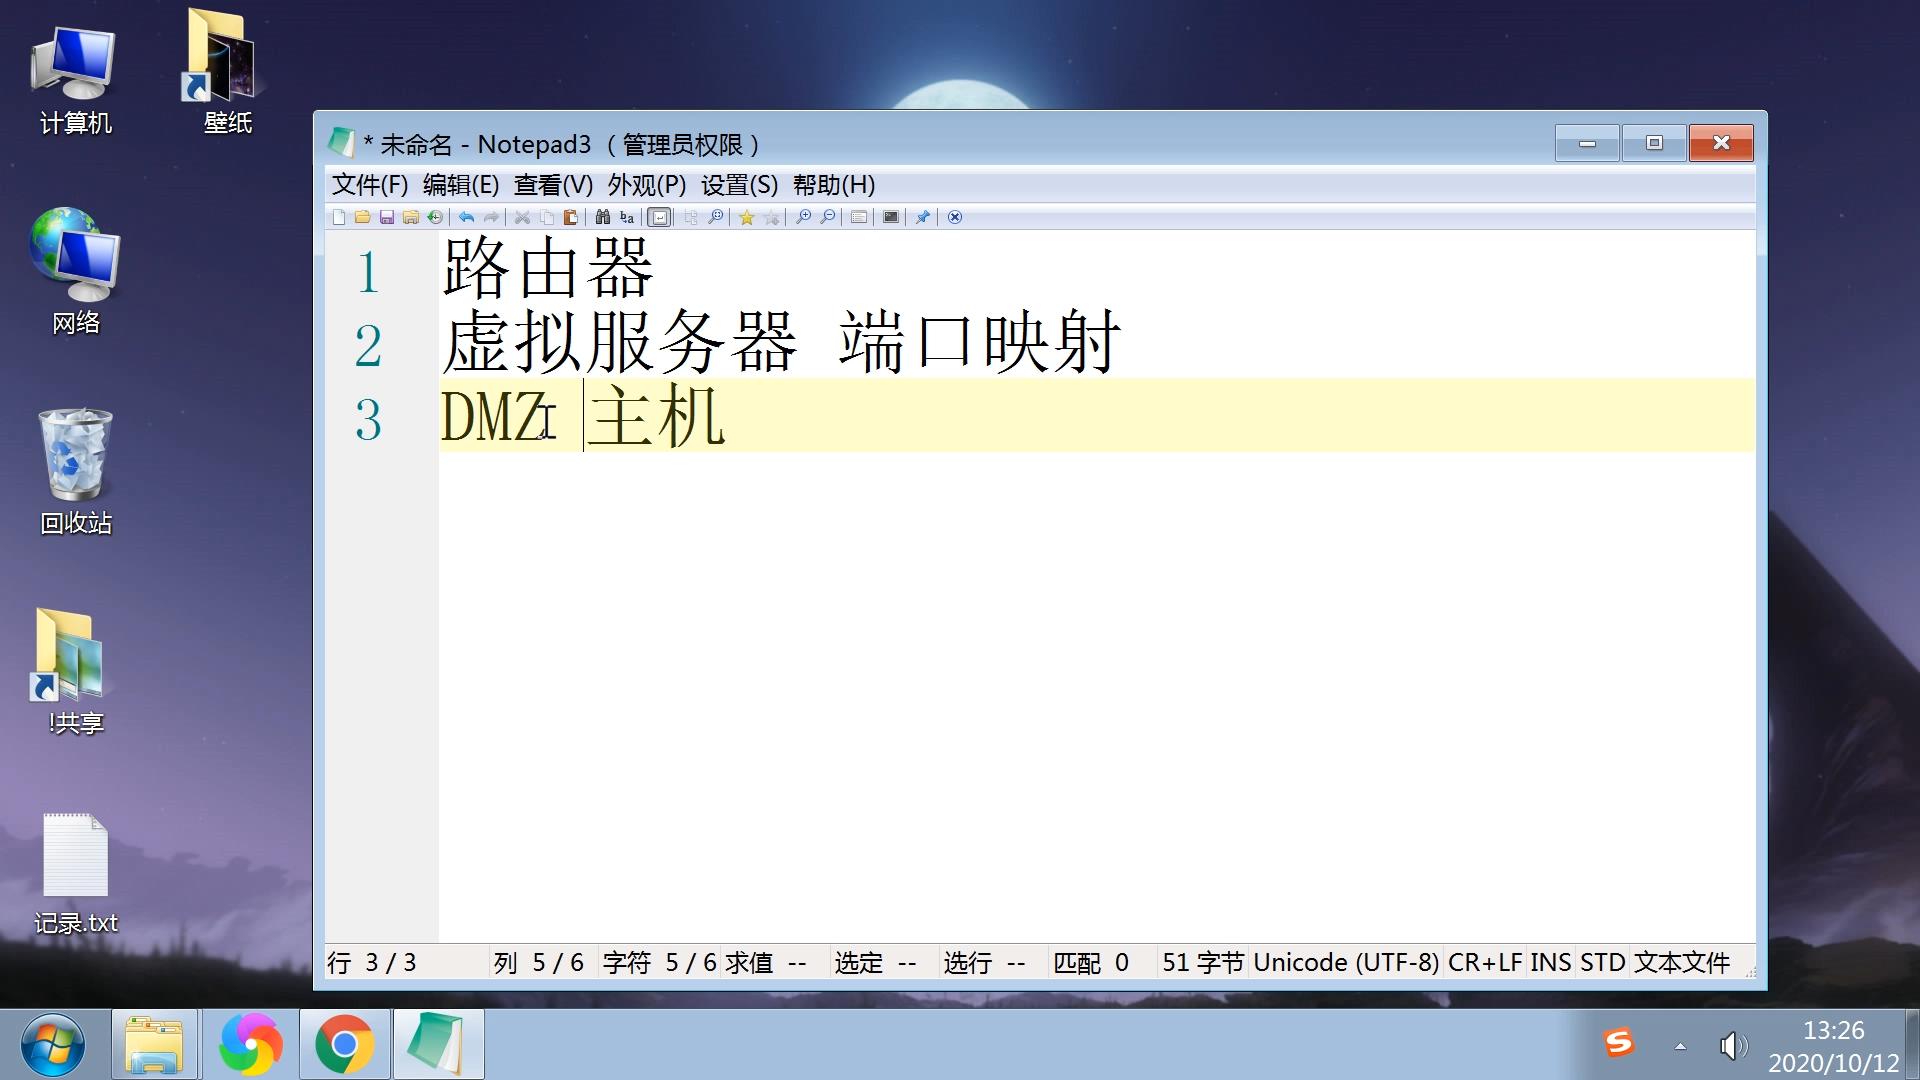Change line endings via CR+LF status item

click(1484, 962)
